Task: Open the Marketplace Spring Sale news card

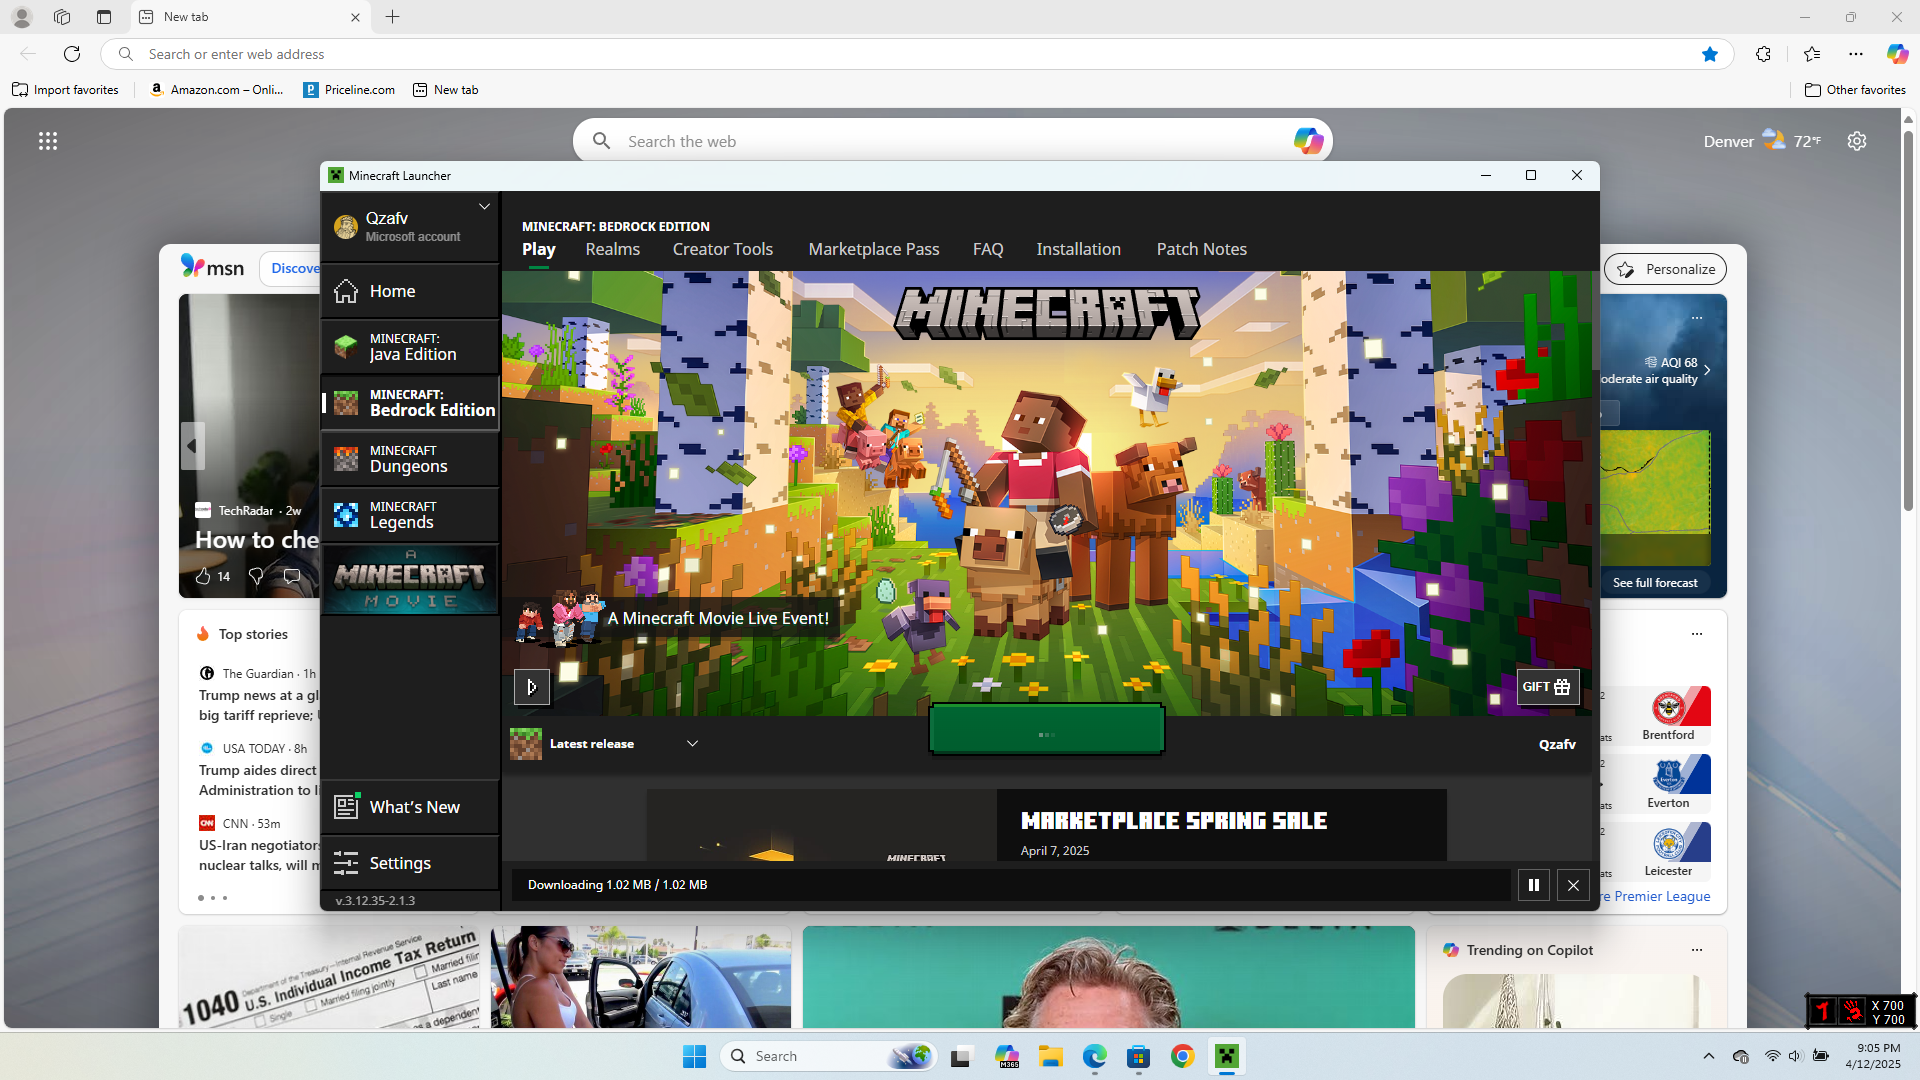Action: coord(1046,825)
